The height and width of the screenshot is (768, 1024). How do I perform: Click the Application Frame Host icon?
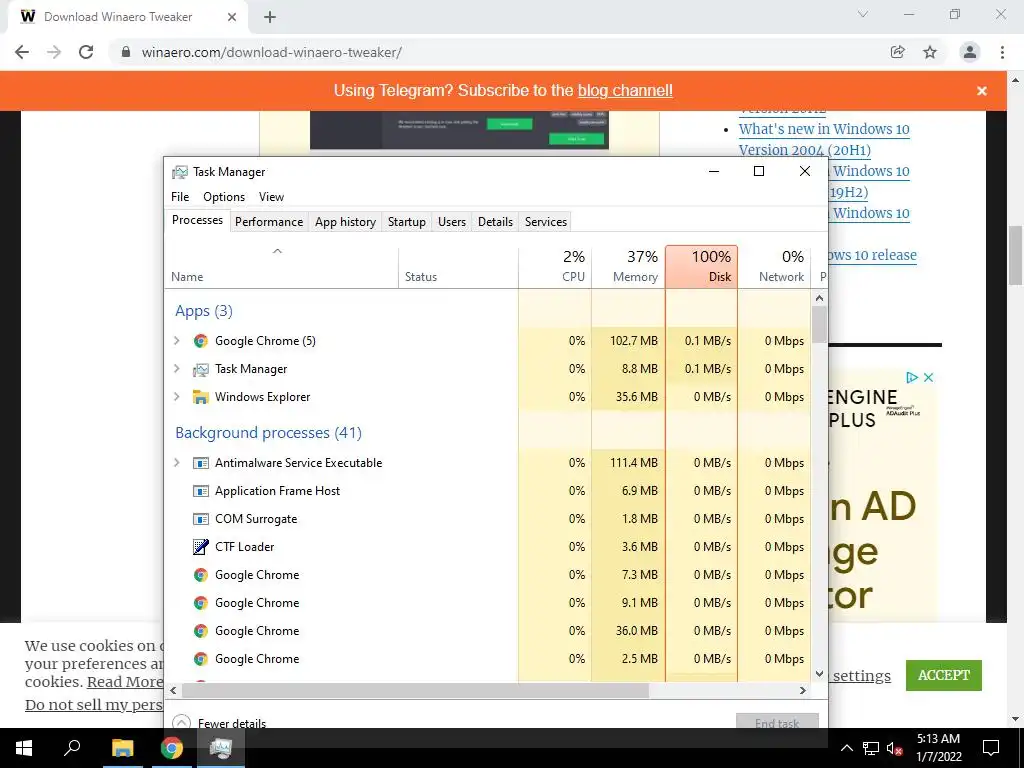pyautogui.click(x=200, y=491)
